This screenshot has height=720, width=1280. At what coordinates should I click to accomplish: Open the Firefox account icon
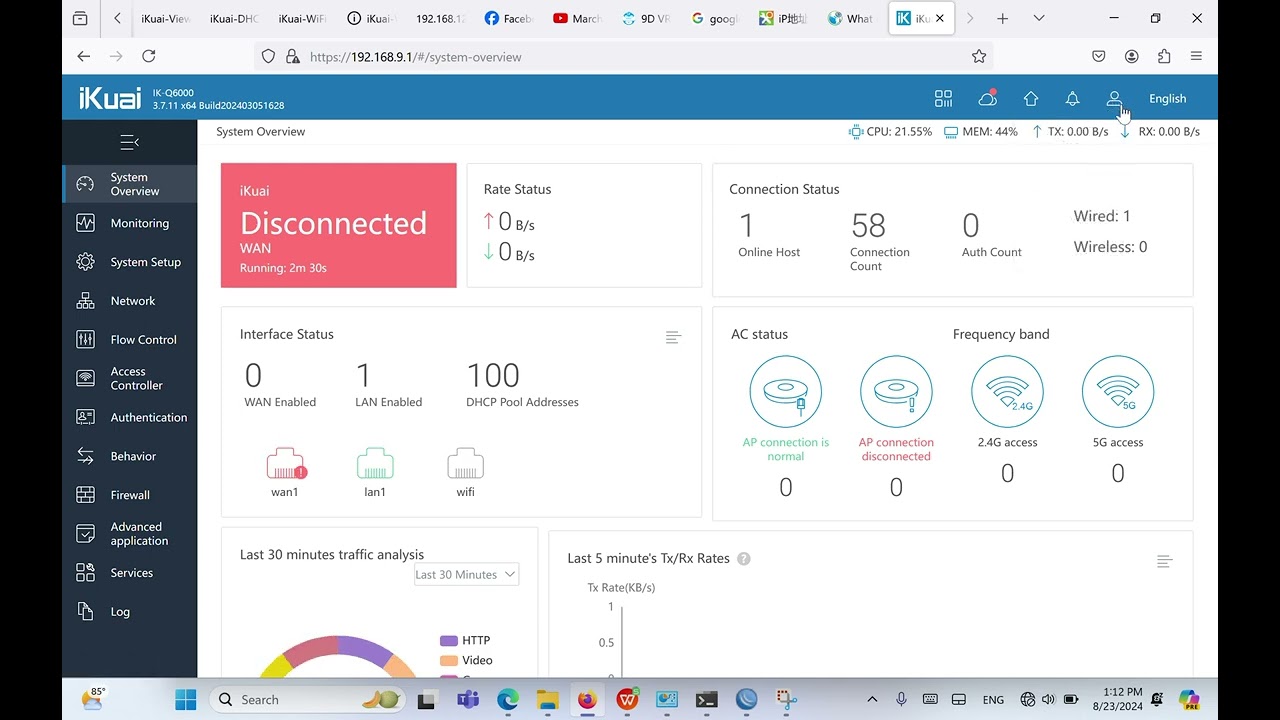click(x=1131, y=57)
